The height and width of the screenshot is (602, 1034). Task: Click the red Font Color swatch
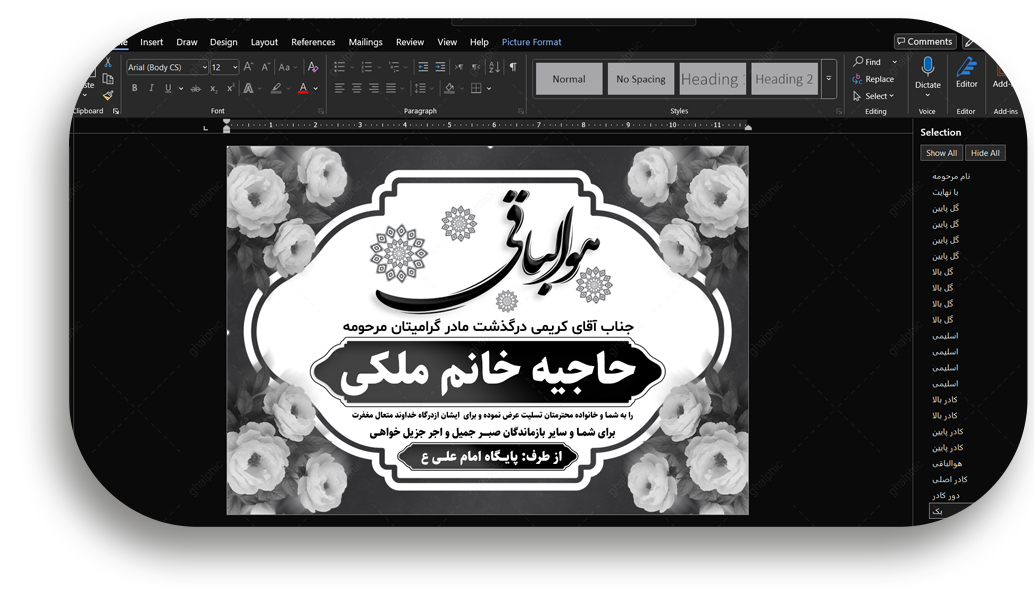303,88
